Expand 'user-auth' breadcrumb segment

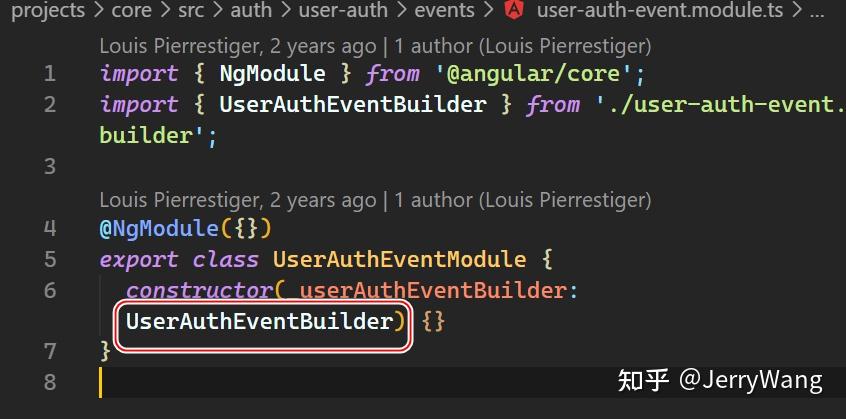(343, 11)
